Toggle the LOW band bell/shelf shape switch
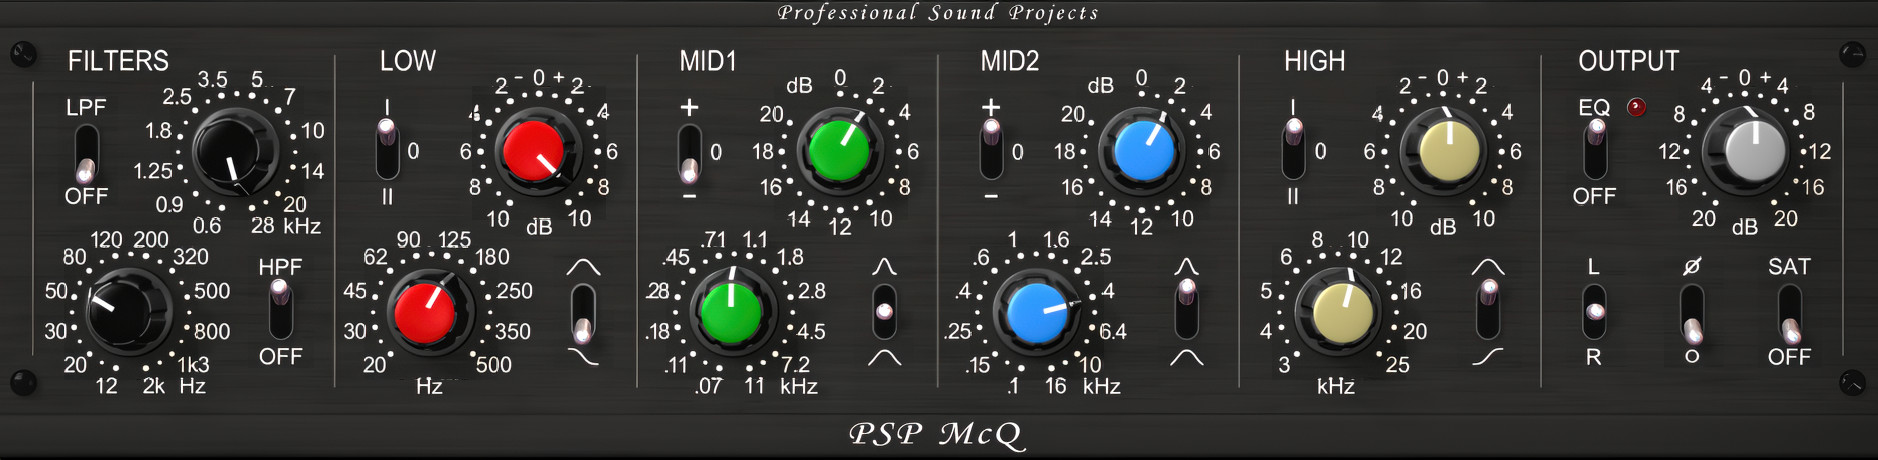1878x460 pixels. 583,314
